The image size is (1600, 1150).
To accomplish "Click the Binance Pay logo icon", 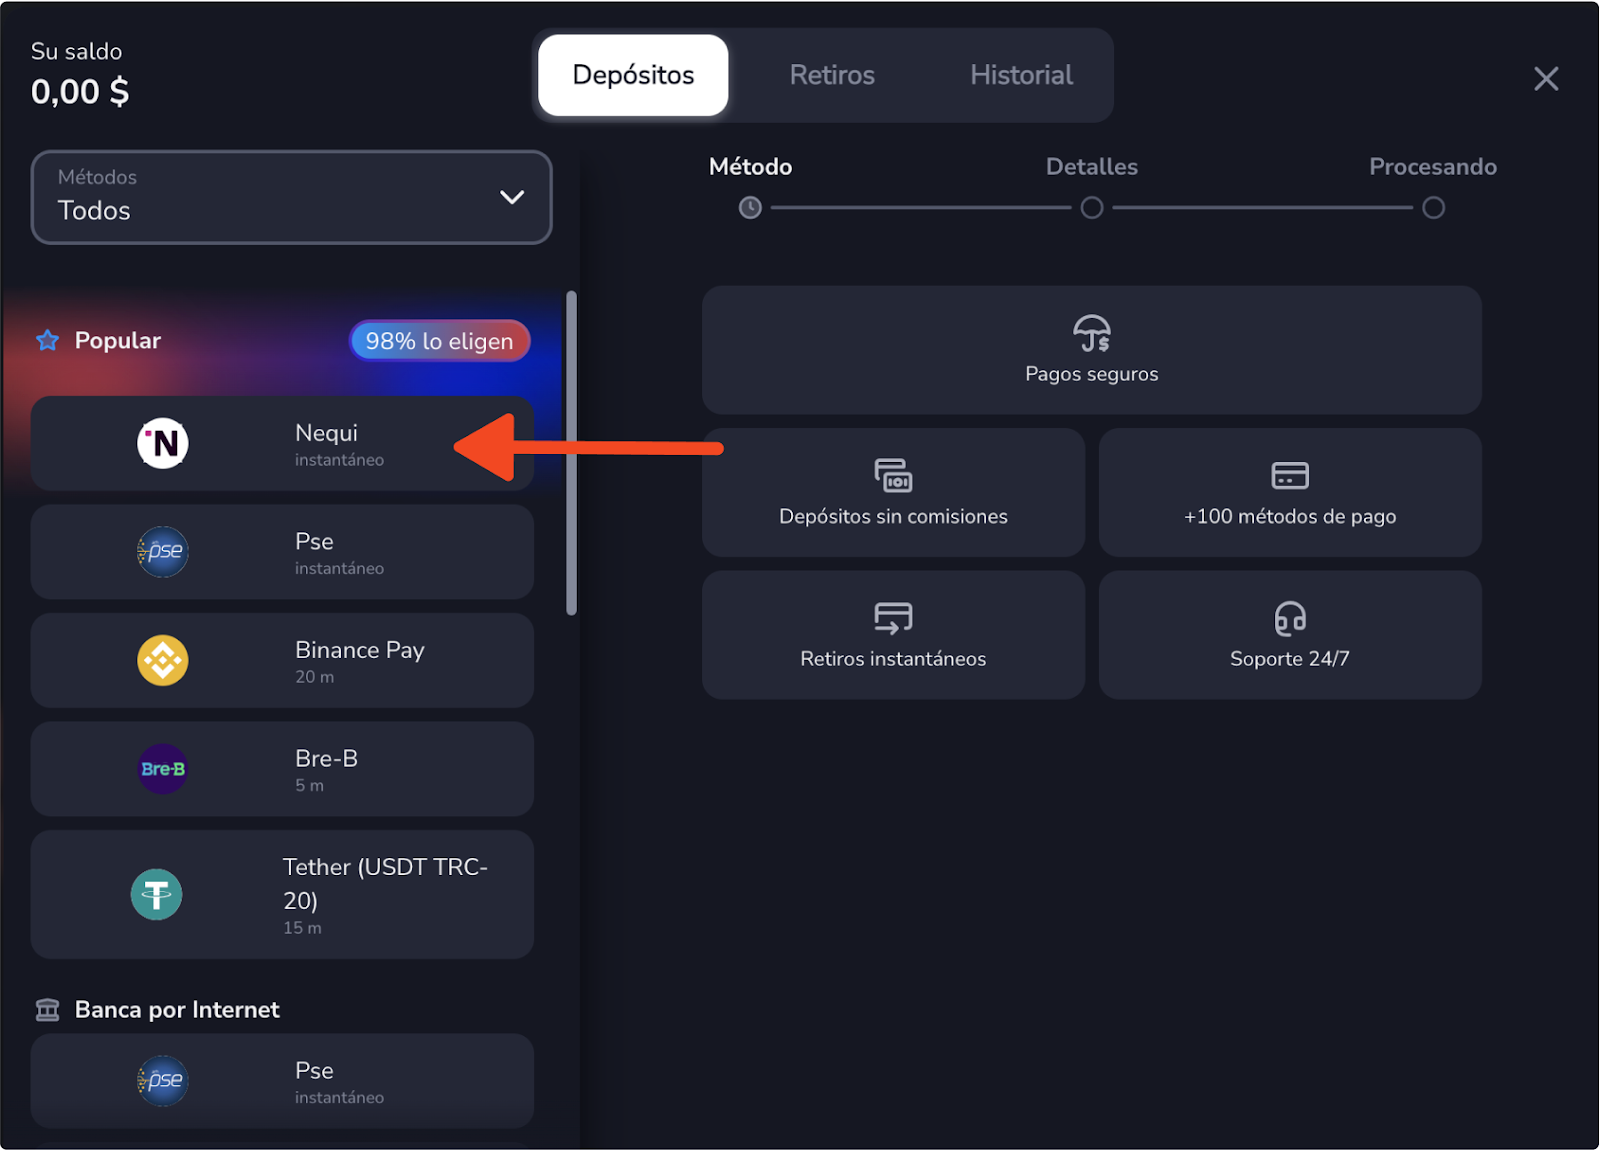I will (x=163, y=661).
